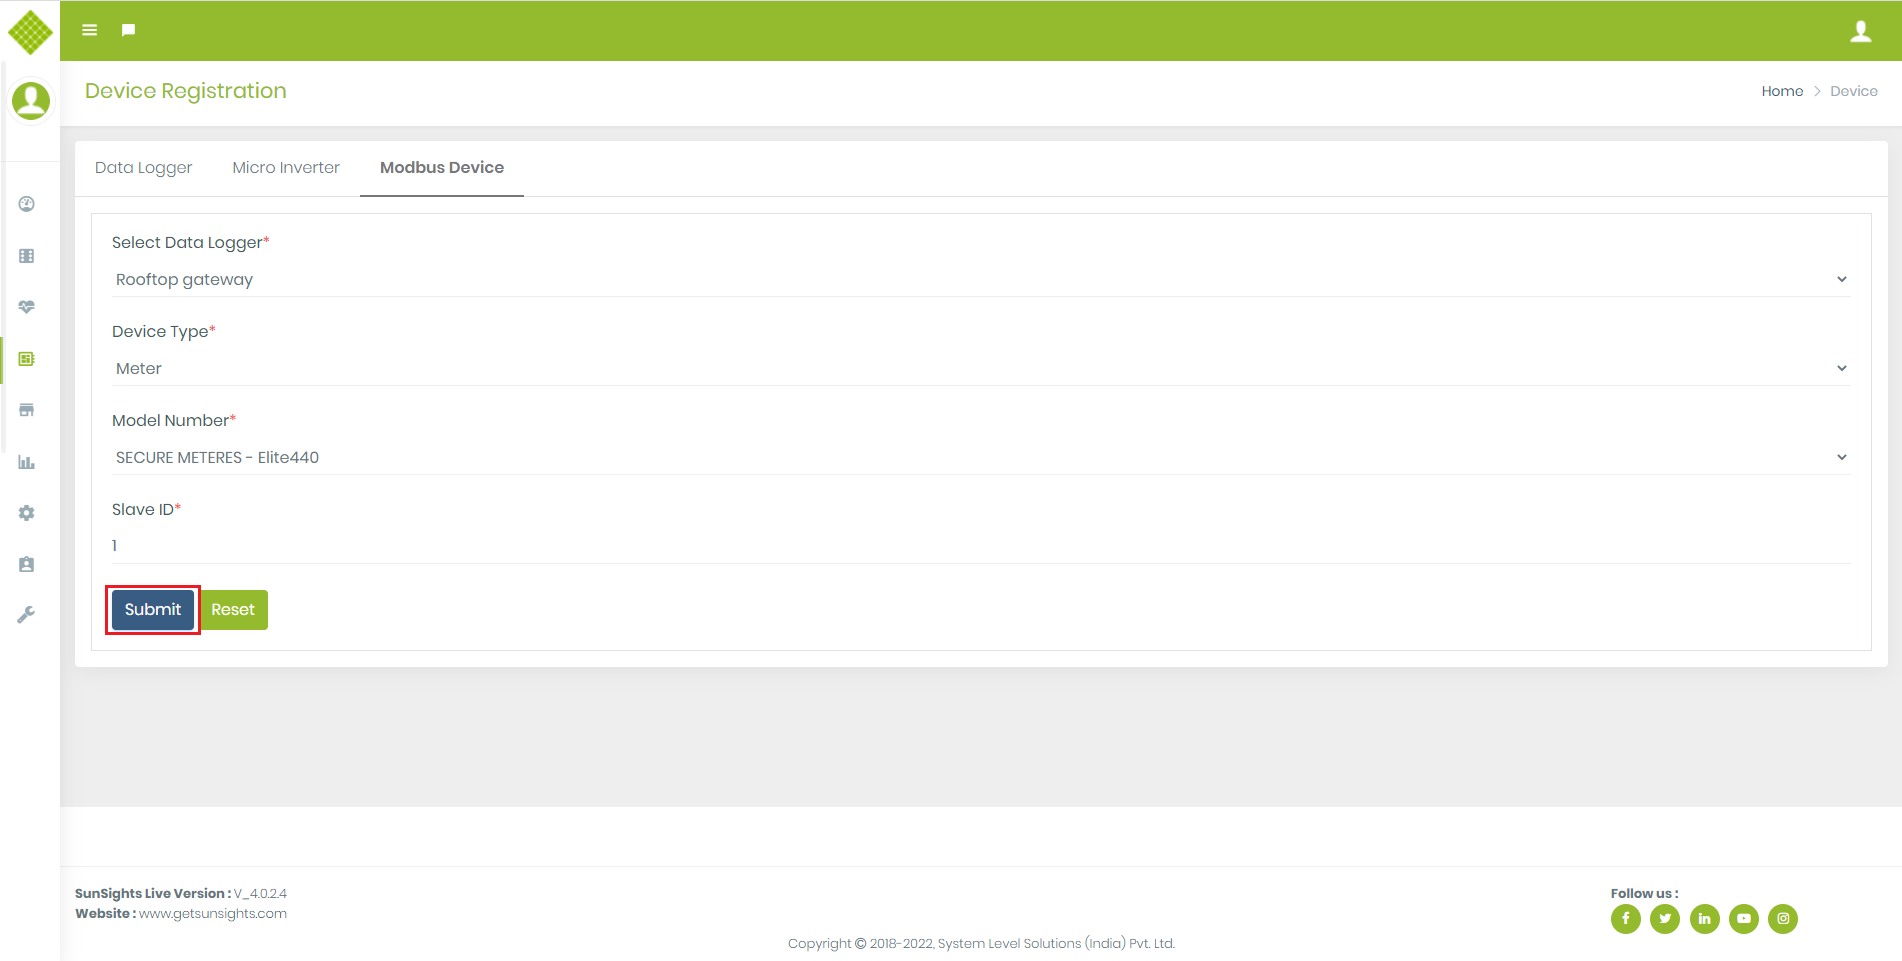Click the heartbeat monitor sidebar icon
This screenshot has height=961, width=1902.
(x=27, y=307)
